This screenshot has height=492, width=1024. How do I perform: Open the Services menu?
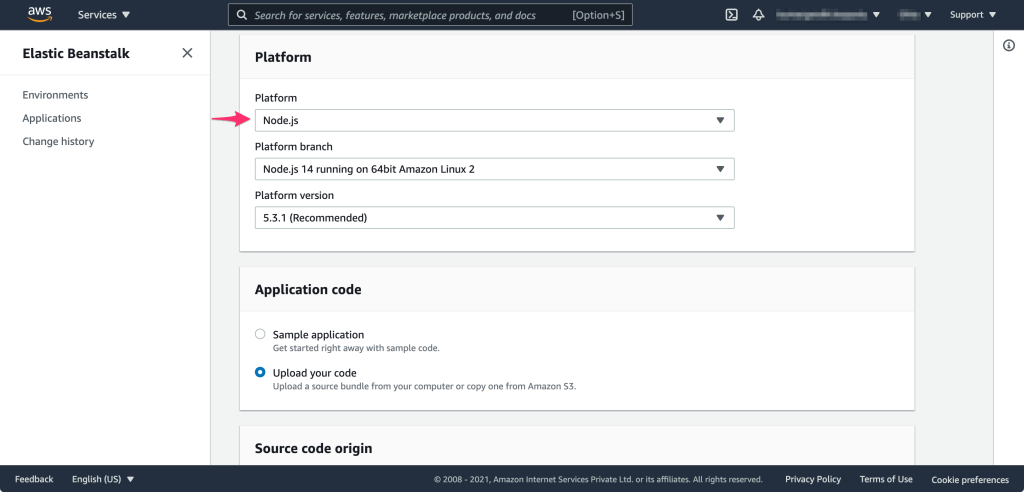[x=104, y=15]
